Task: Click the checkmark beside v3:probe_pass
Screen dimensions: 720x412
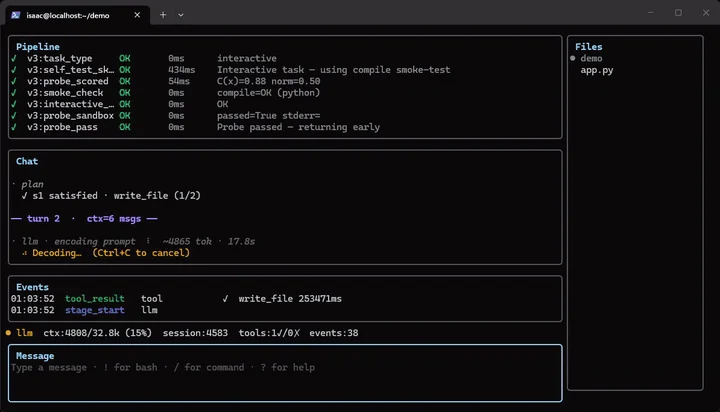Action: pyautogui.click(x=14, y=127)
